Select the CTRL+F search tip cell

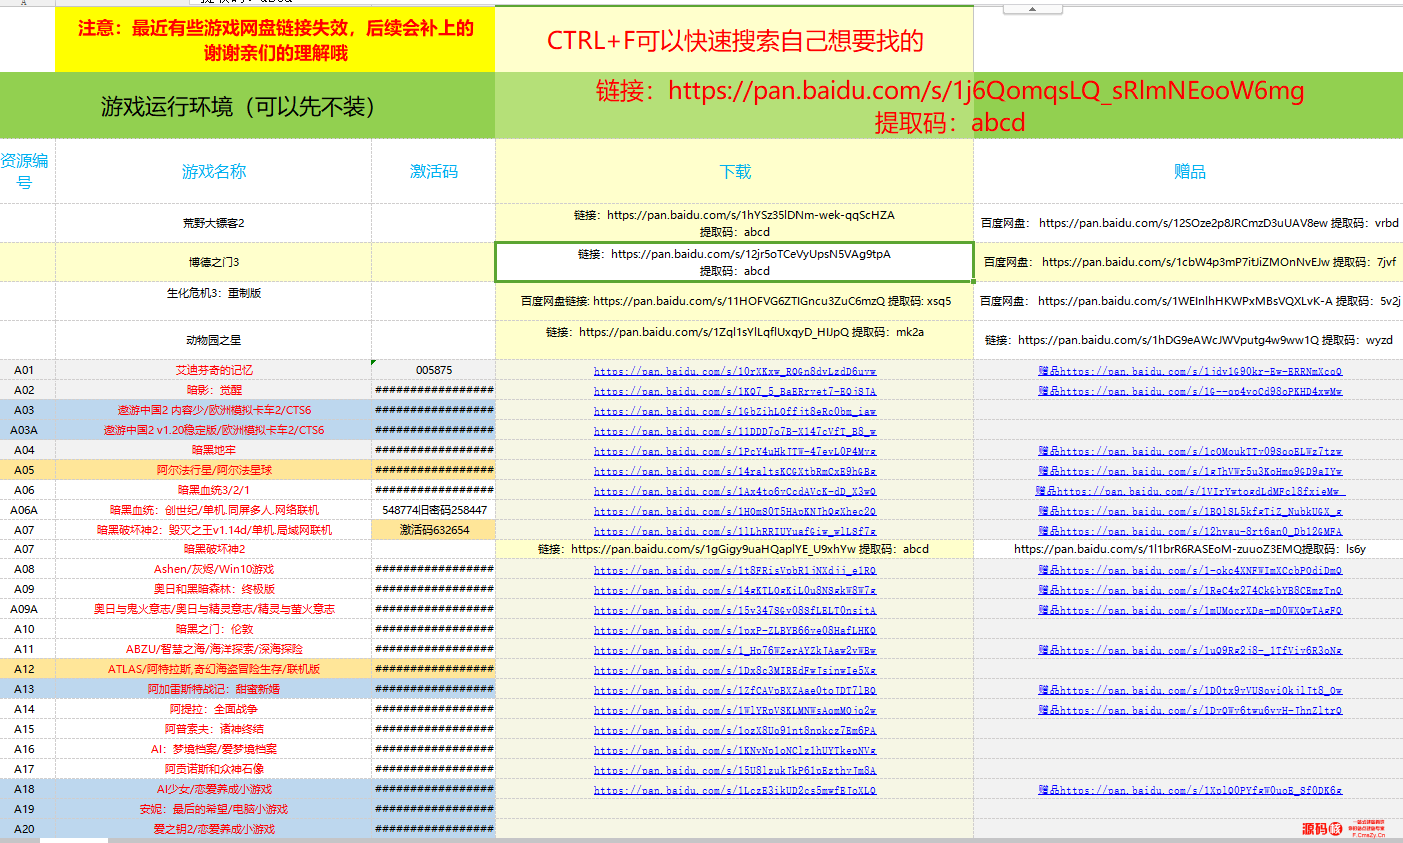click(x=735, y=40)
